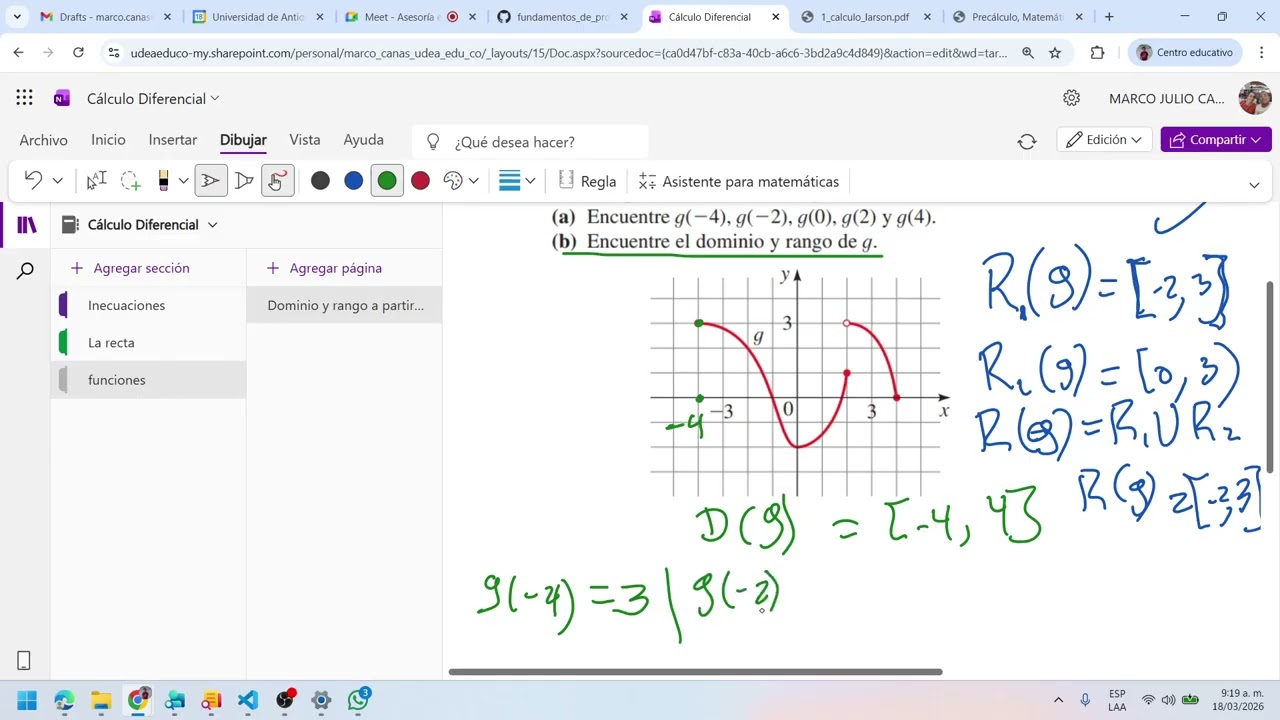The width and height of the screenshot is (1280, 720).
Task: Switch to the Gmail Drafts browser tab
Action: (x=105, y=17)
